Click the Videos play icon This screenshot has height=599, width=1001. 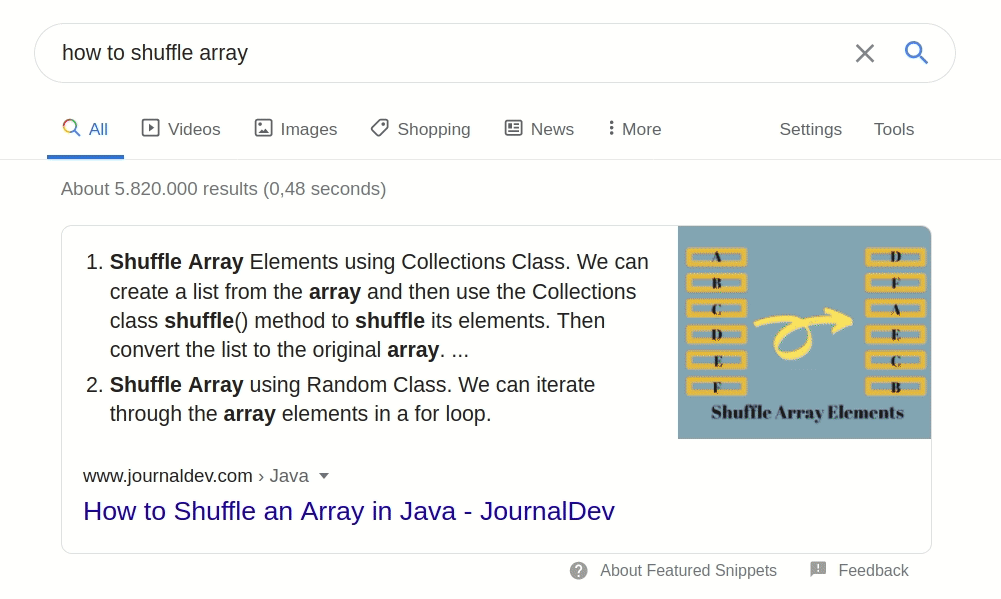tap(151, 128)
